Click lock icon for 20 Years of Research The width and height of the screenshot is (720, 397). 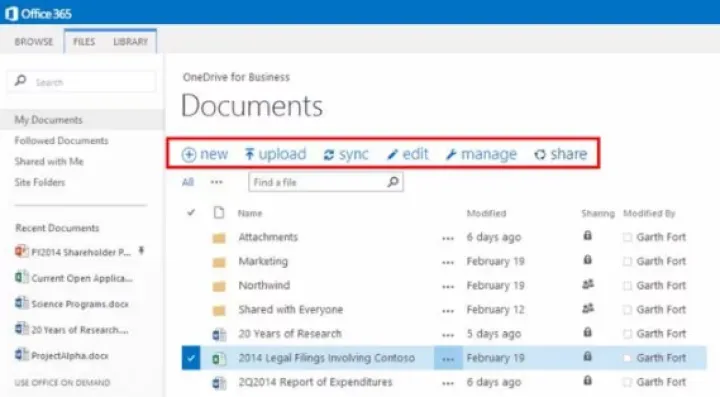point(587,332)
